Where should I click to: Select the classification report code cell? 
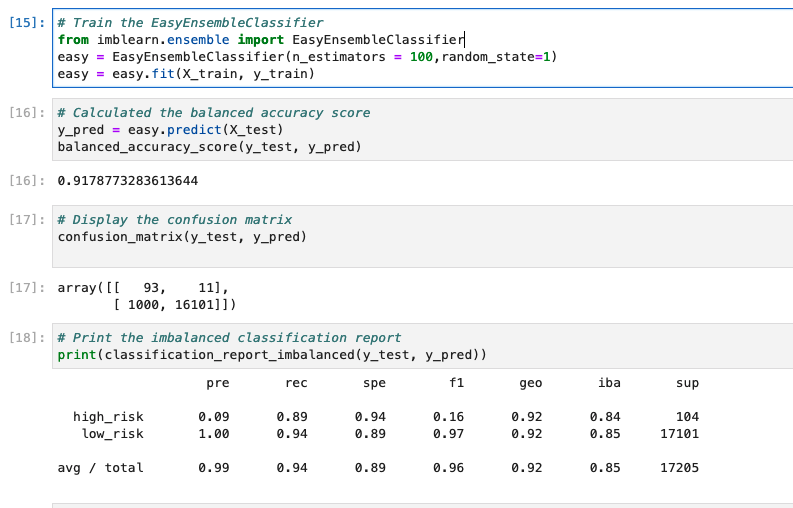tap(423, 346)
